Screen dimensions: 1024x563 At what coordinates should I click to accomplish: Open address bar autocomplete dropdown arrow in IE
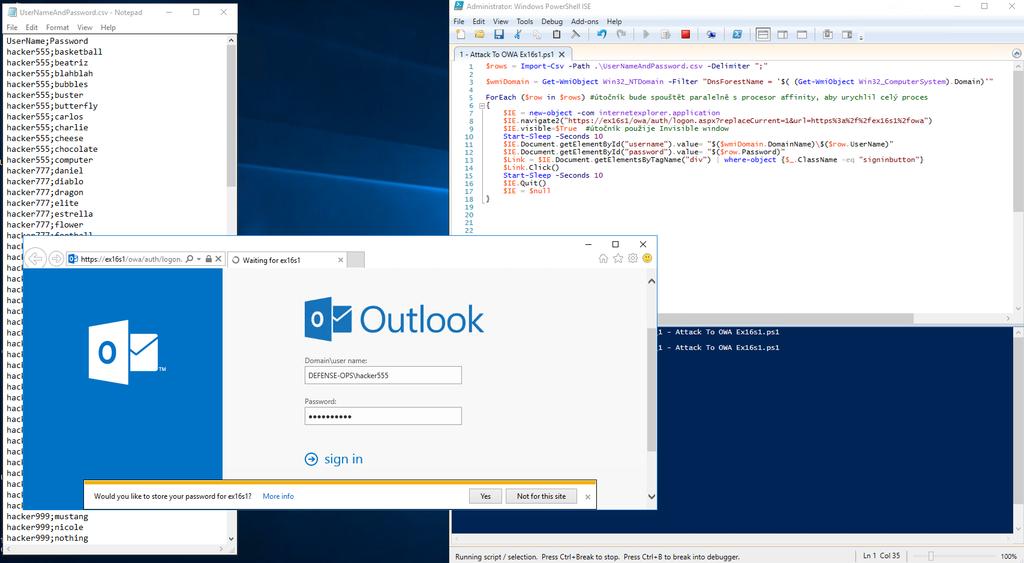tap(199, 259)
